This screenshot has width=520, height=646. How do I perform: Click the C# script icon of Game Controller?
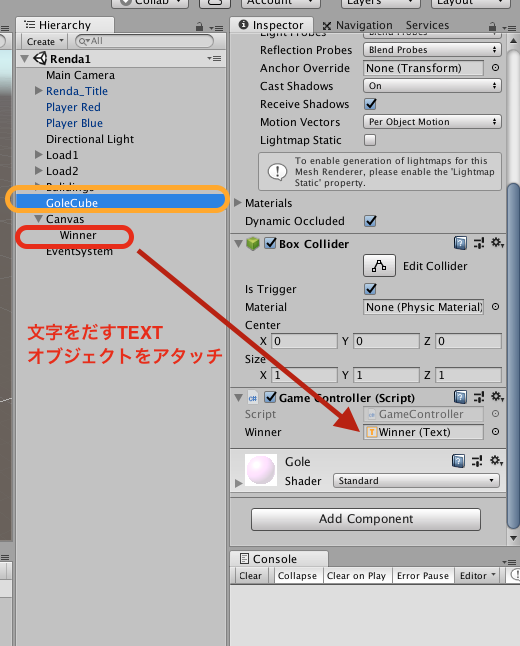pyautogui.click(x=253, y=398)
